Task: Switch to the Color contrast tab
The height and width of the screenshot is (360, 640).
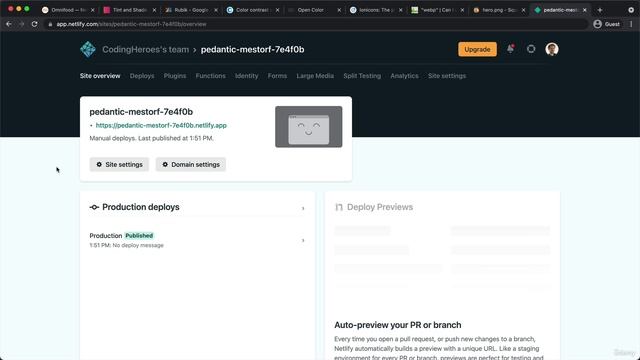Action: pos(253,10)
